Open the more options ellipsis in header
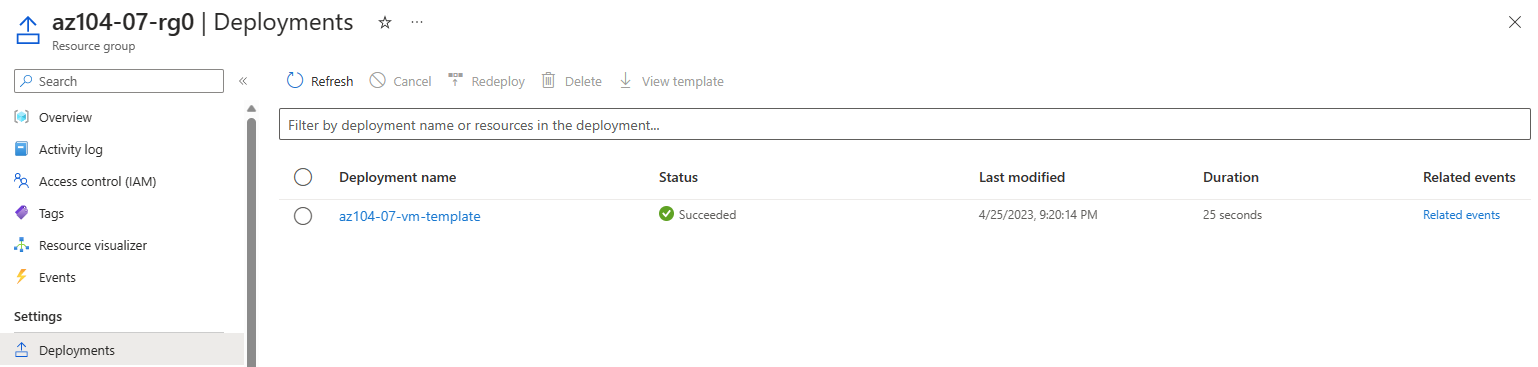Screen dimensions: 1538x367 [x=417, y=22]
